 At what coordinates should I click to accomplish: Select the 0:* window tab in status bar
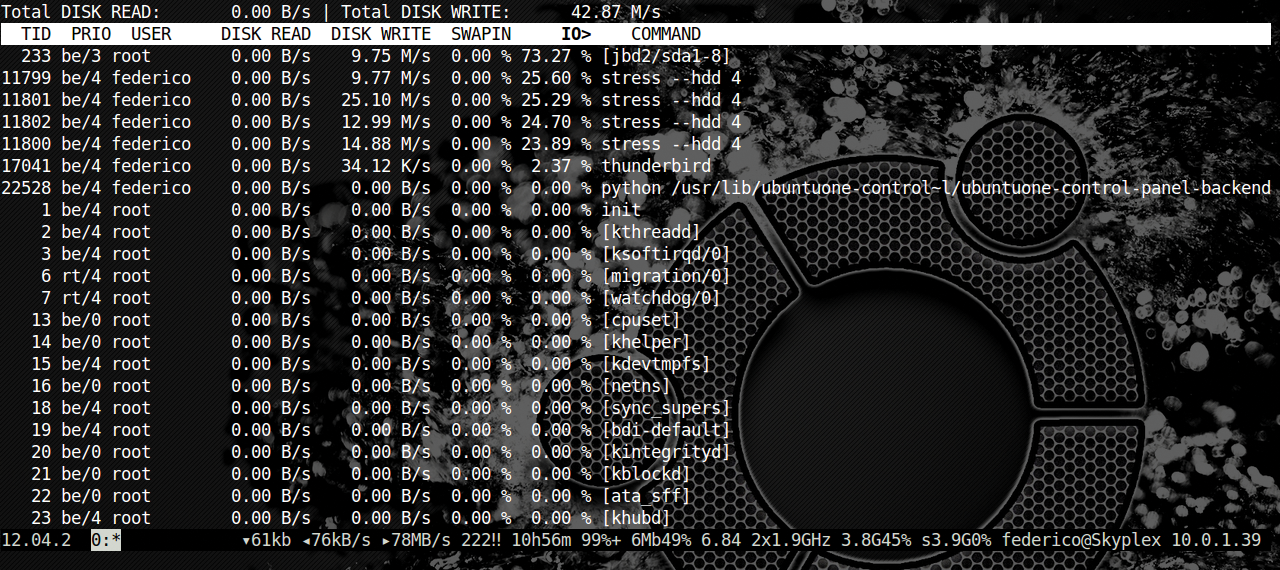[106, 540]
